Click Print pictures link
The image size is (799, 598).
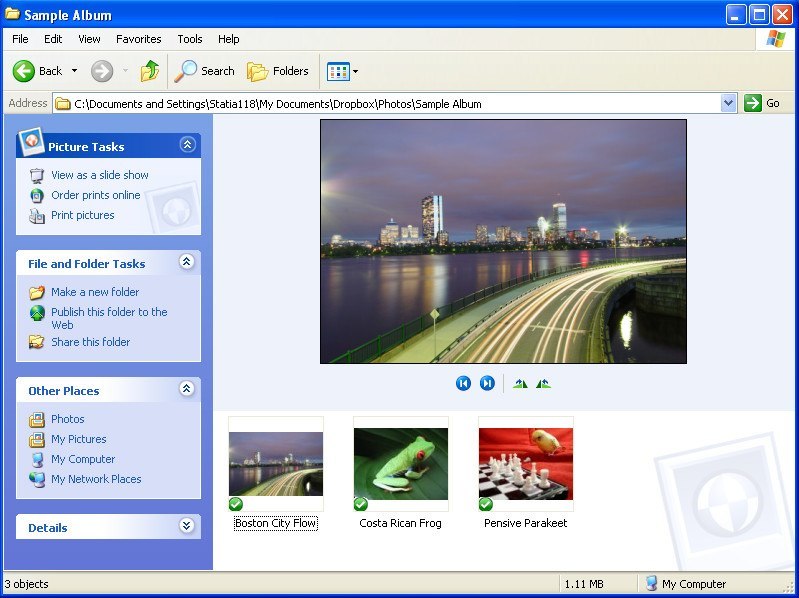click(x=83, y=215)
